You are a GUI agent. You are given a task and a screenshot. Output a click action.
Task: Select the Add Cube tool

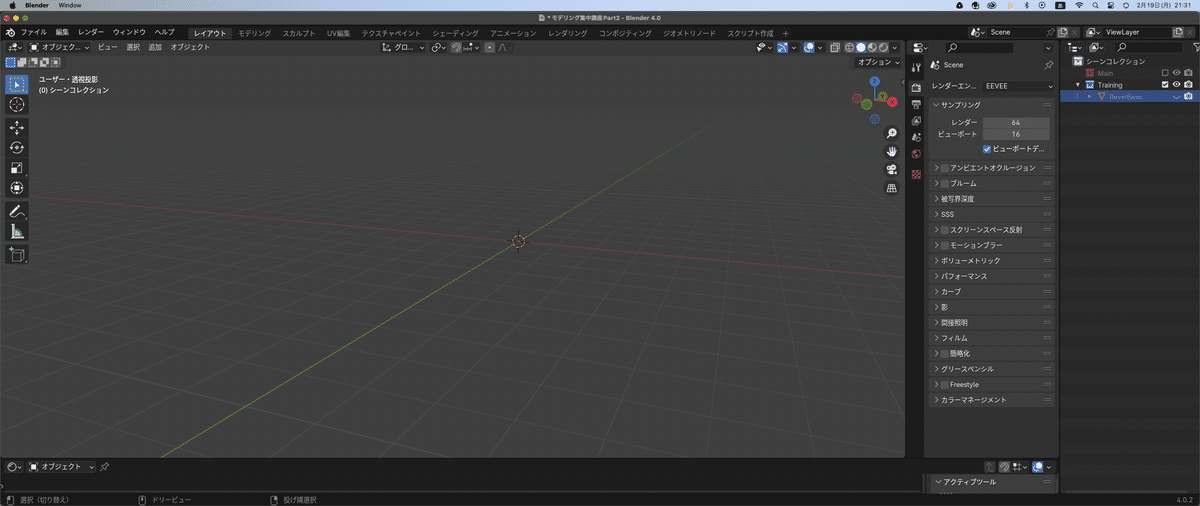17,255
